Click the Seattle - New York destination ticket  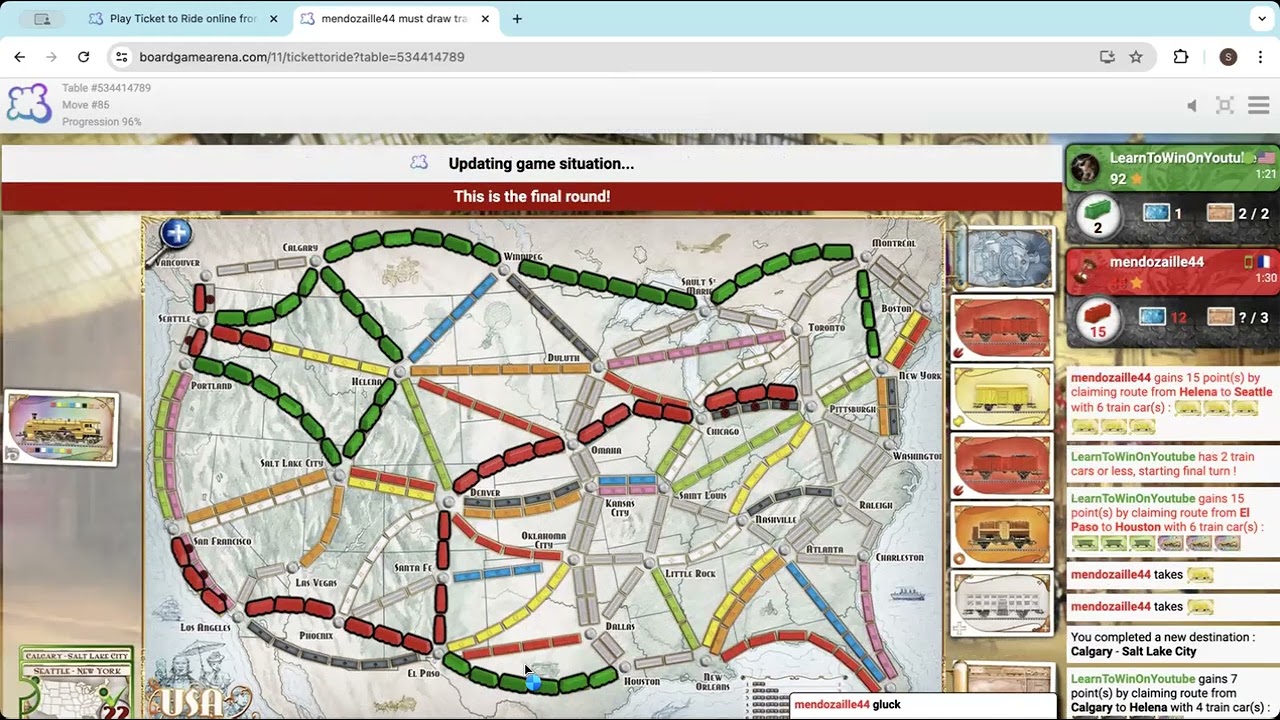click(78, 671)
